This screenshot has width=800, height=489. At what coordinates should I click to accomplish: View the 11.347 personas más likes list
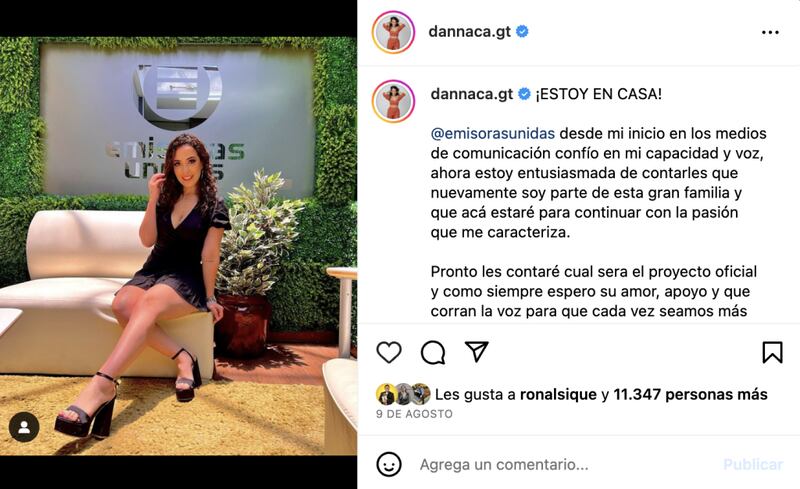[690, 394]
